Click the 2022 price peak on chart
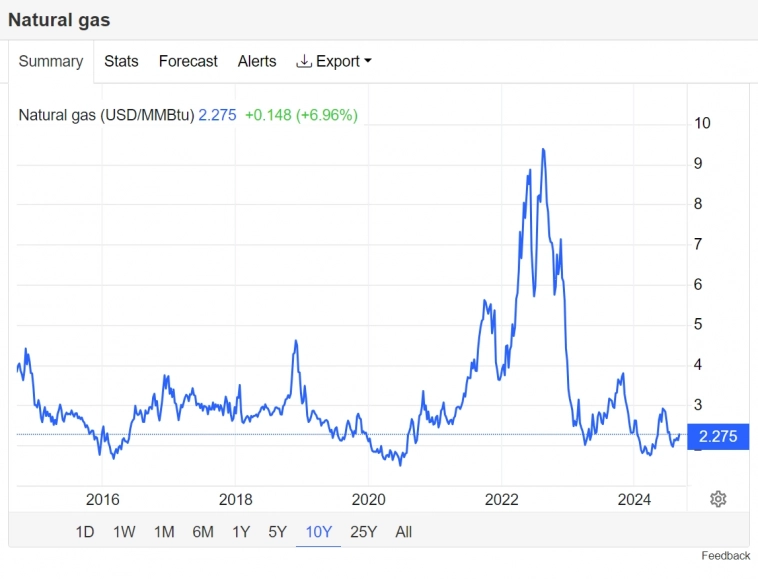Viewport: 758px width, 579px height. 543,150
